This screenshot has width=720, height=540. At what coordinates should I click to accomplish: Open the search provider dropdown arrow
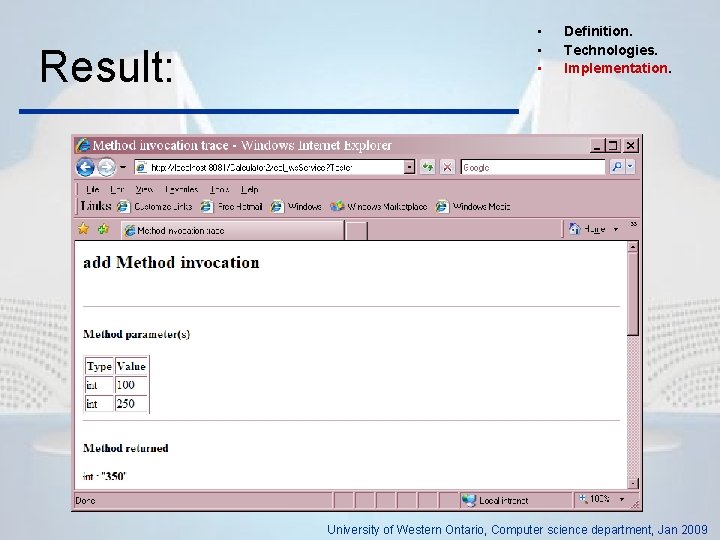click(x=630, y=167)
